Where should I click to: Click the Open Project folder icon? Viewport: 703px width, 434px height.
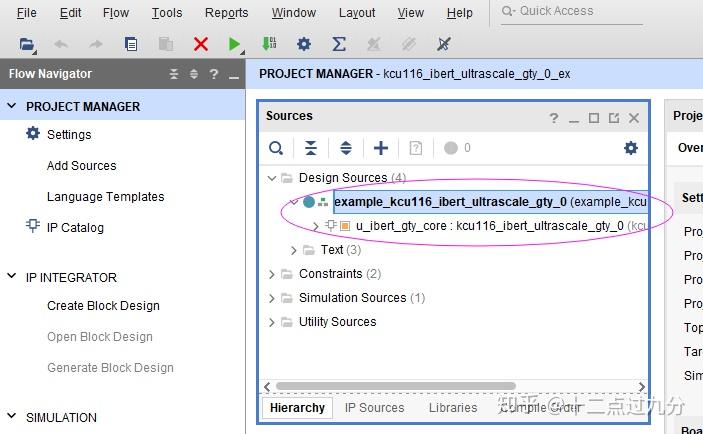pyautogui.click(x=27, y=44)
